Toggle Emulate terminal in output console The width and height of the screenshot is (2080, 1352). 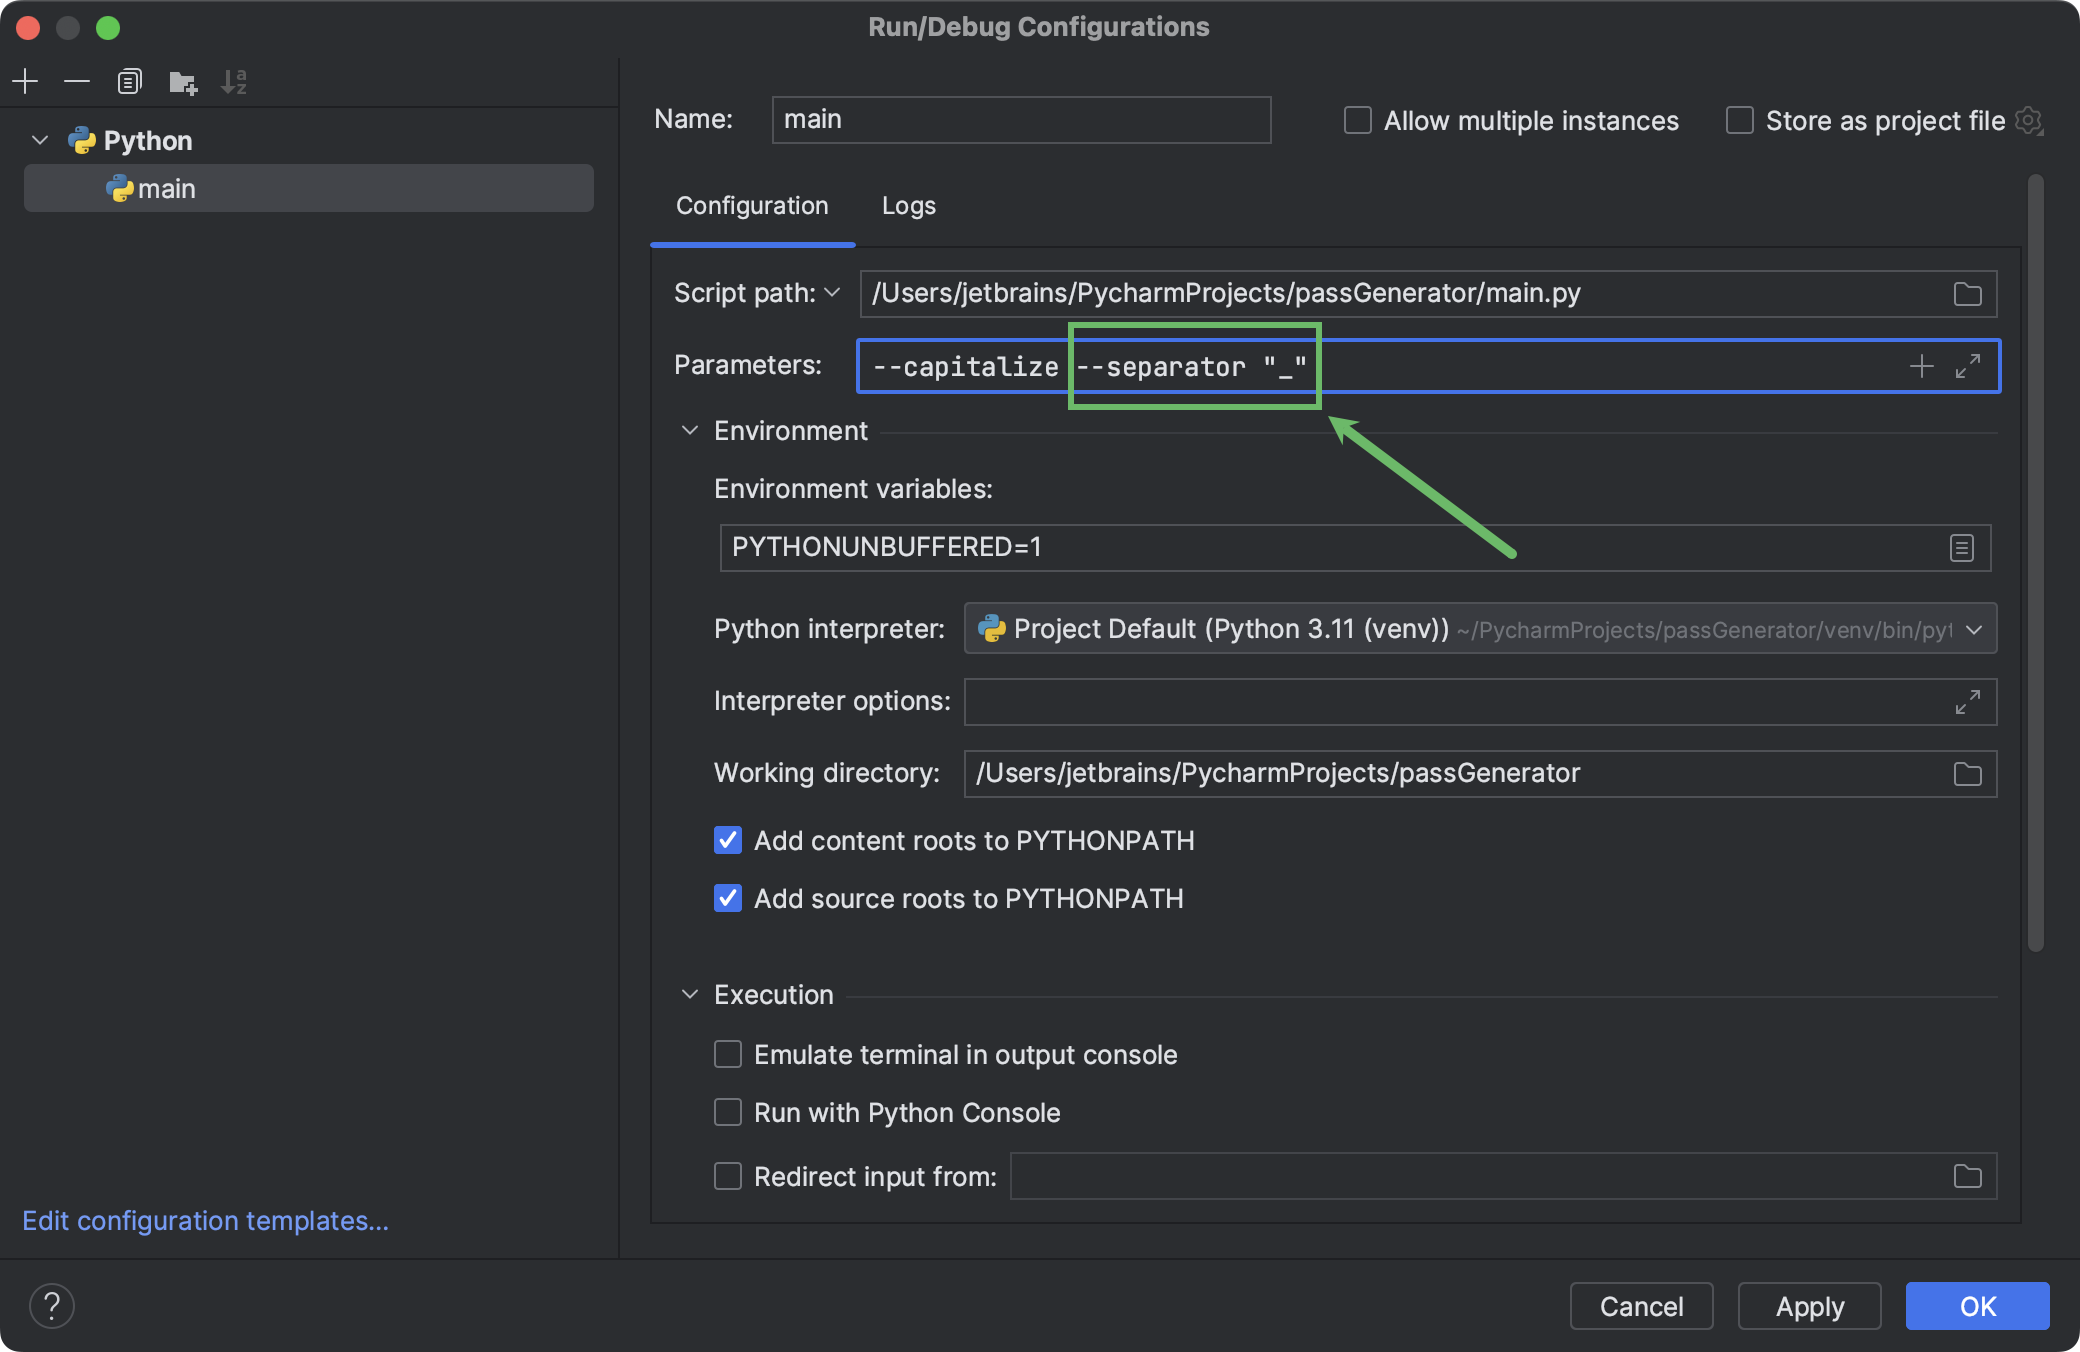tap(725, 1053)
